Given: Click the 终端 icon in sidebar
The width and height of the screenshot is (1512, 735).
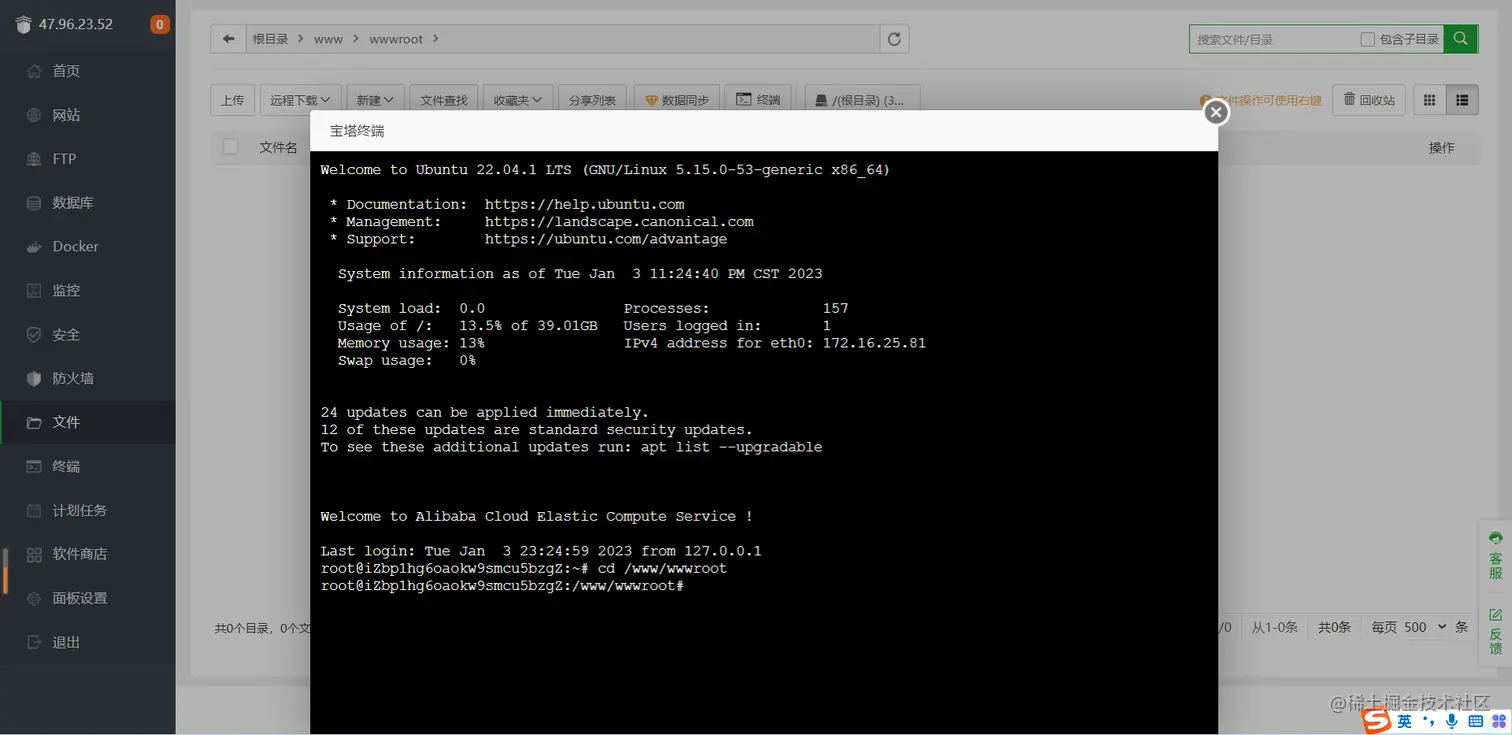Looking at the screenshot, I should tap(34, 467).
